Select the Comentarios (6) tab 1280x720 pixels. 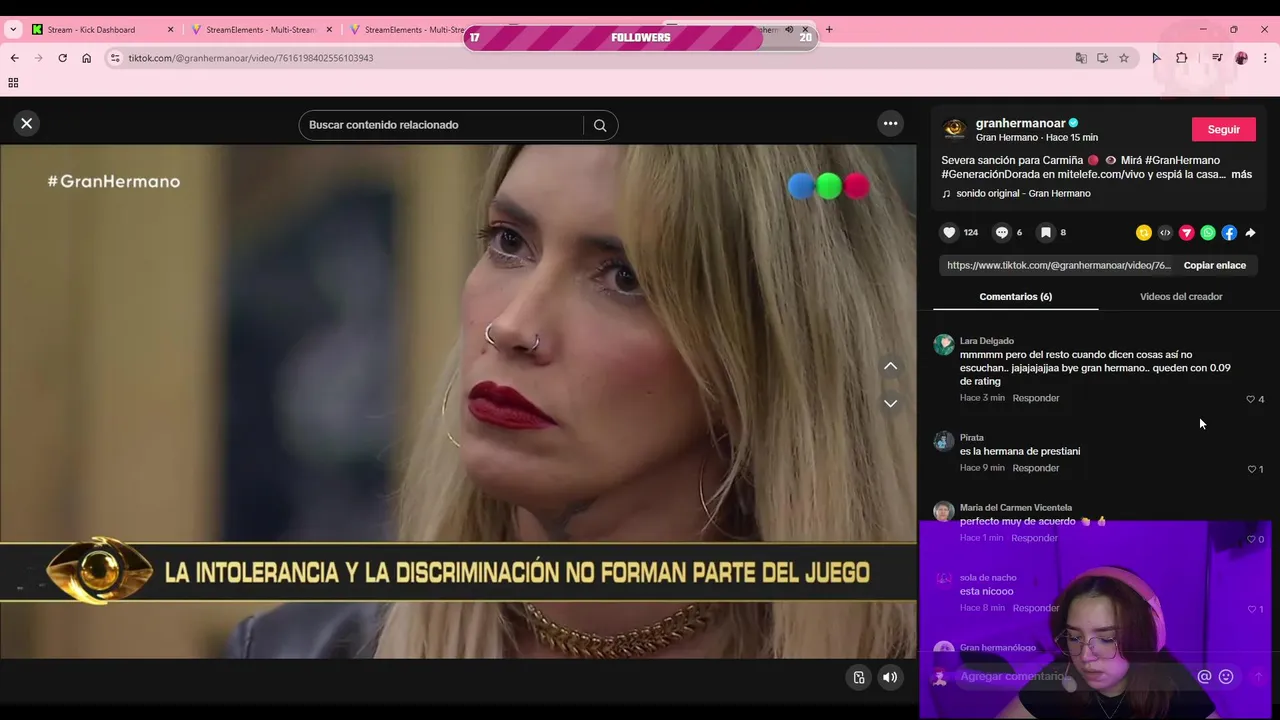tap(1015, 296)
